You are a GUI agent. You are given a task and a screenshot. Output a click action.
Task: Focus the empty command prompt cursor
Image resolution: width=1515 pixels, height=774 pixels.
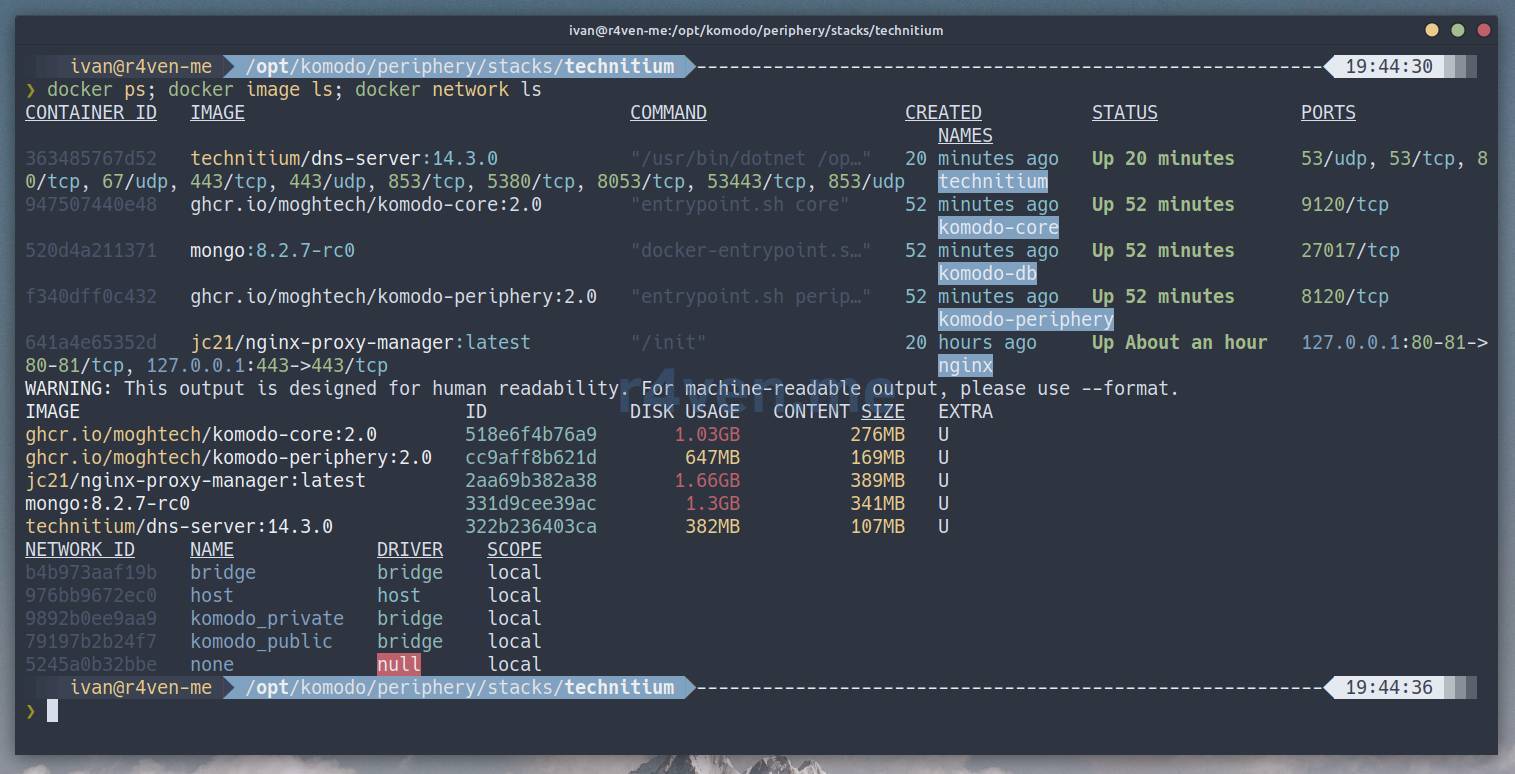point(52,711)
